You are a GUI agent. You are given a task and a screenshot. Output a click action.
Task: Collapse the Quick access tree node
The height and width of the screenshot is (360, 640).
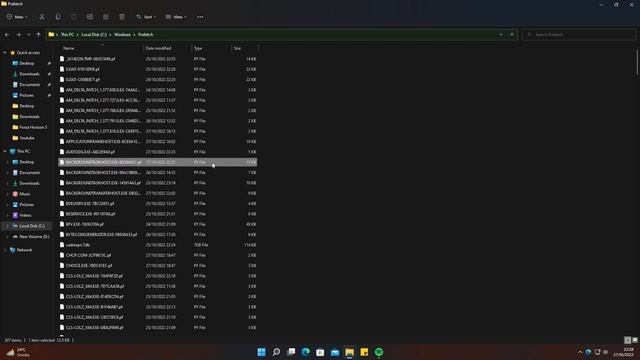click(5, 53)
